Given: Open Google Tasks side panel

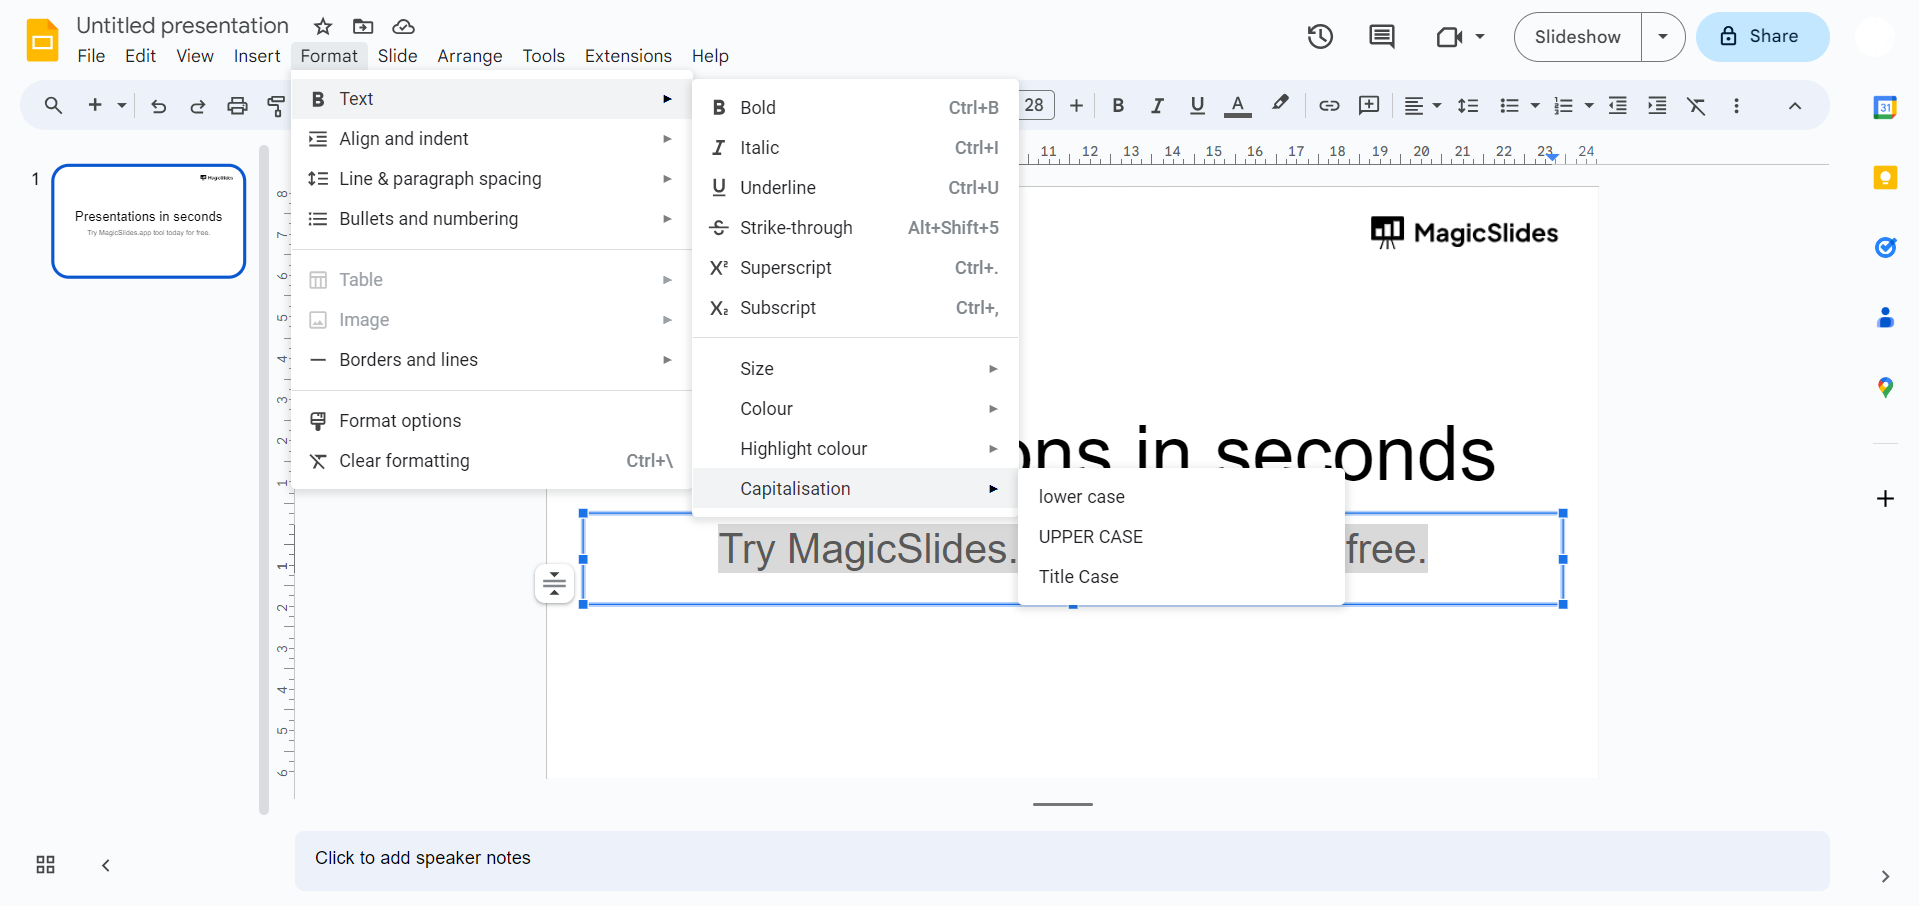Looking at the screenshot, I should pos(1885,247).
